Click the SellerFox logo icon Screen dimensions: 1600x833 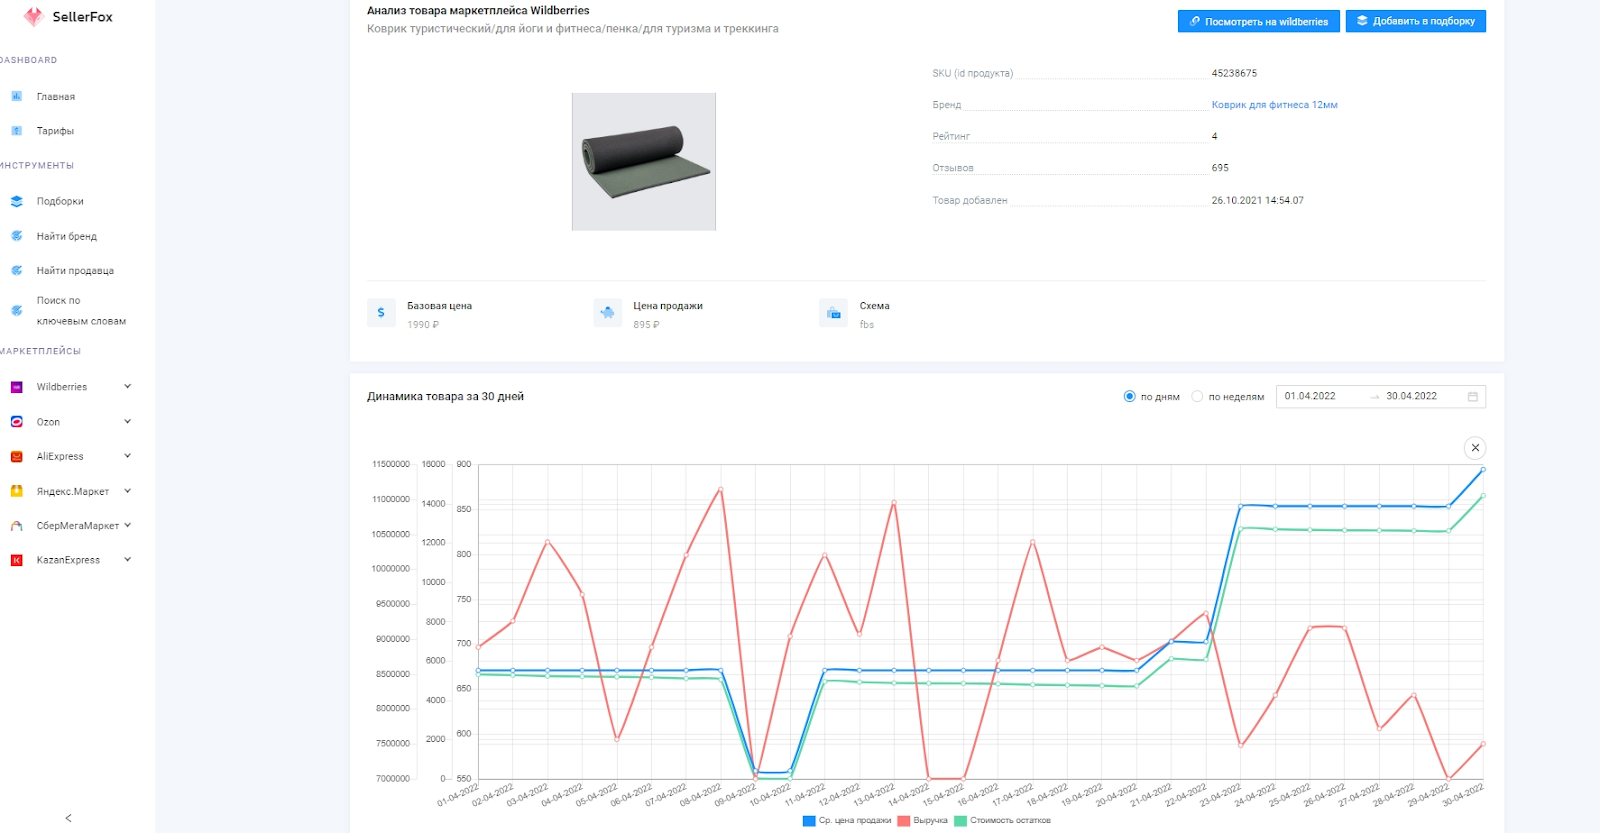point(33,17)
